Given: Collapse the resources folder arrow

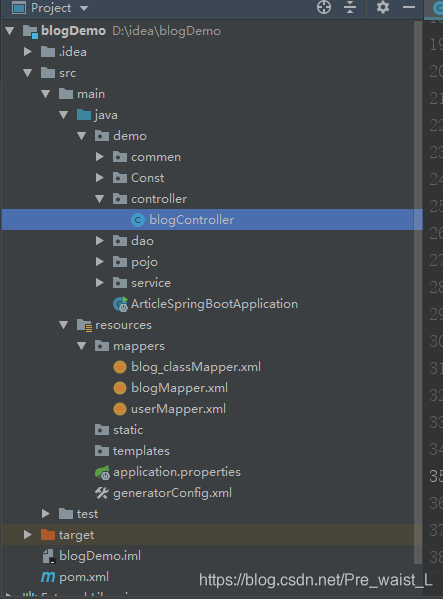Looking at the screenshot, I should [x=64, y=325].
